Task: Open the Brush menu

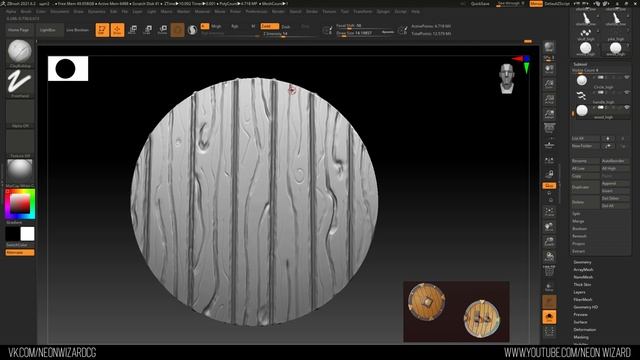Action: pos(26,11)
